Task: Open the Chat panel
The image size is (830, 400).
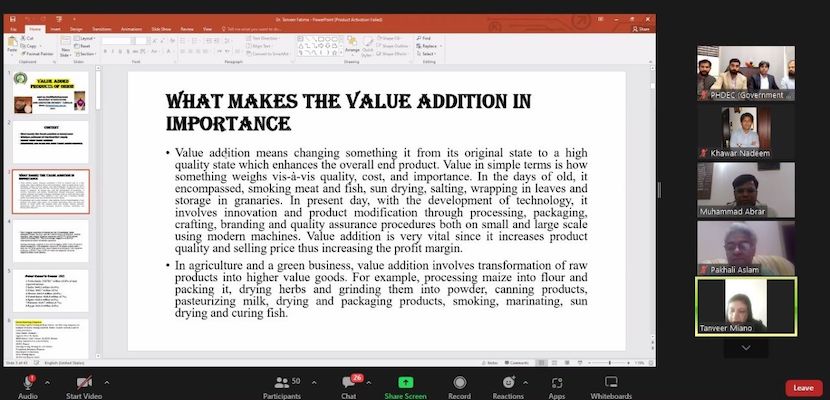Action: point(349,382)
